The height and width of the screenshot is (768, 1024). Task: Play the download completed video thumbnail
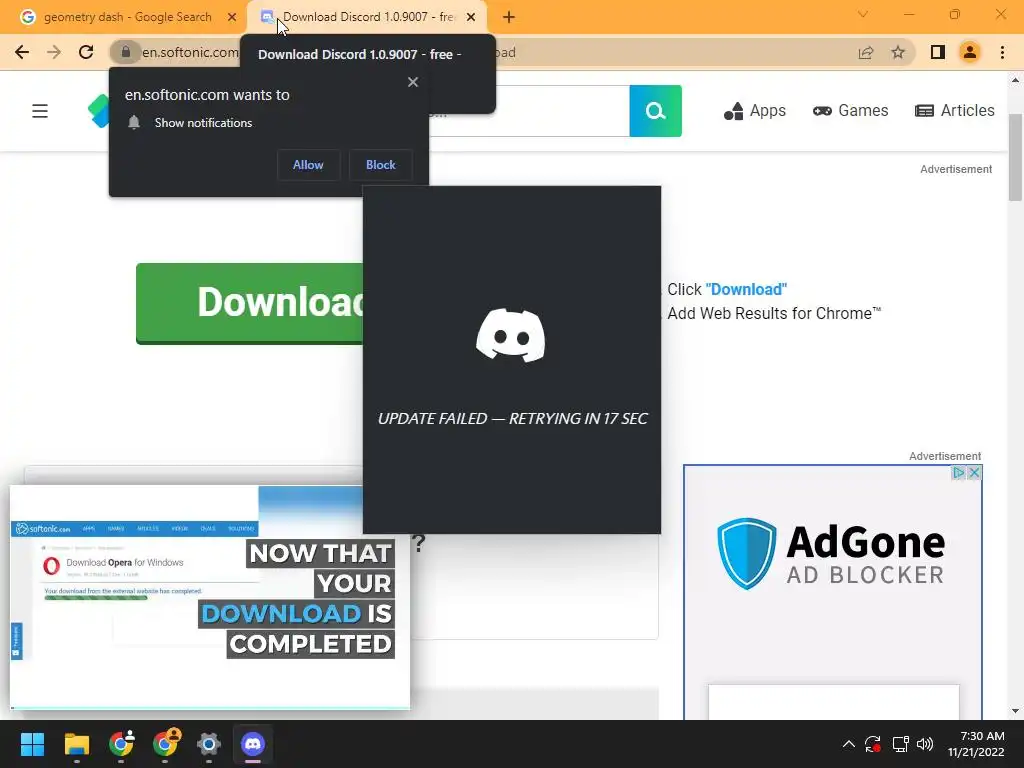coord(210,597)
